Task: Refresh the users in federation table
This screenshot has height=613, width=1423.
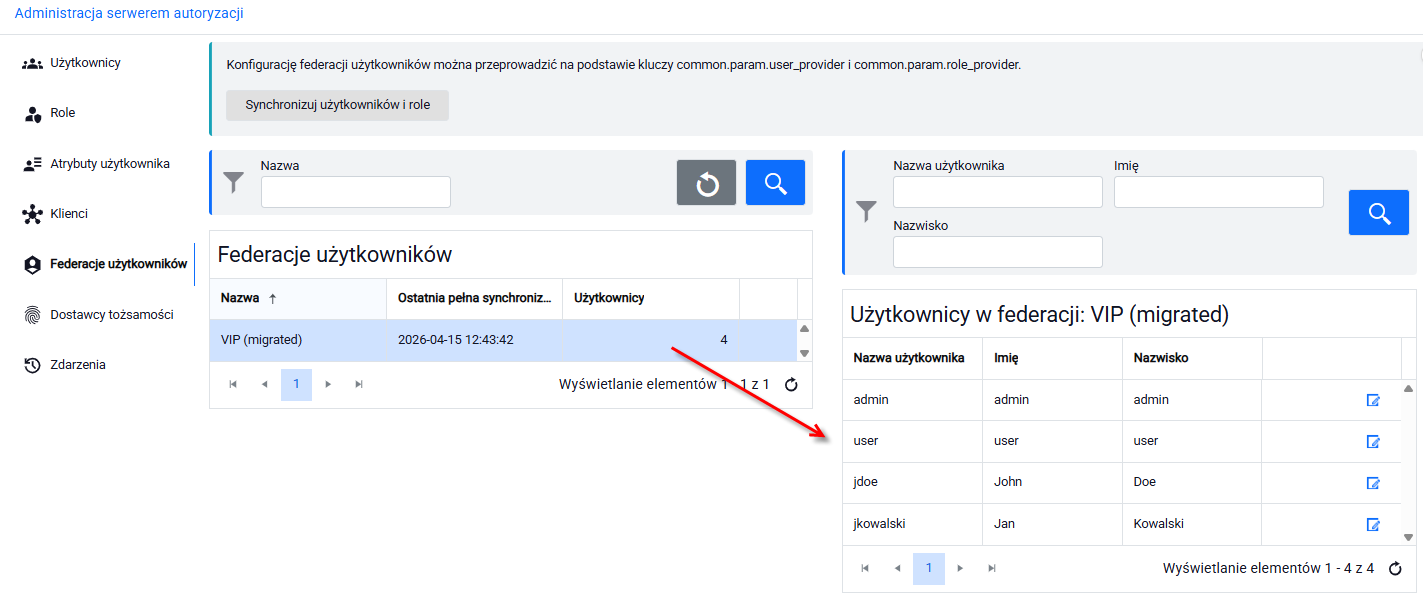Action: click(1396, 569)
